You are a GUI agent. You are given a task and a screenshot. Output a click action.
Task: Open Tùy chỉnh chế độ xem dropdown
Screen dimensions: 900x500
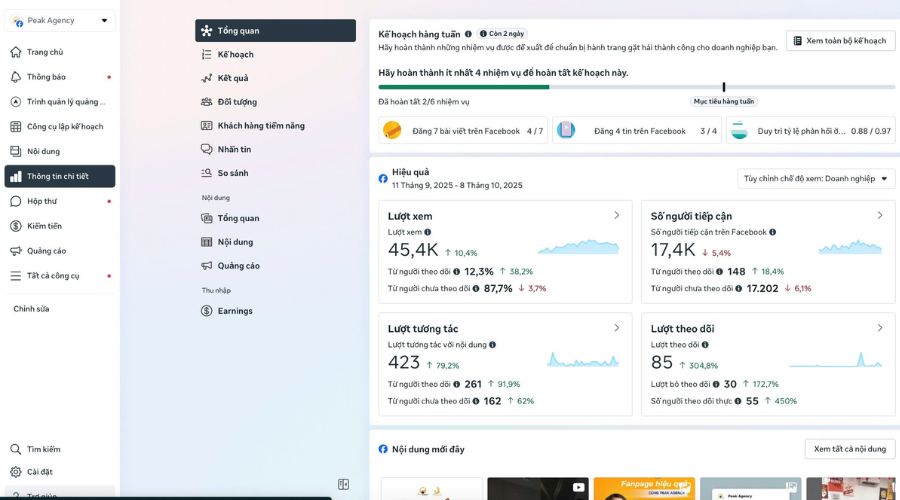coord(816,179)
